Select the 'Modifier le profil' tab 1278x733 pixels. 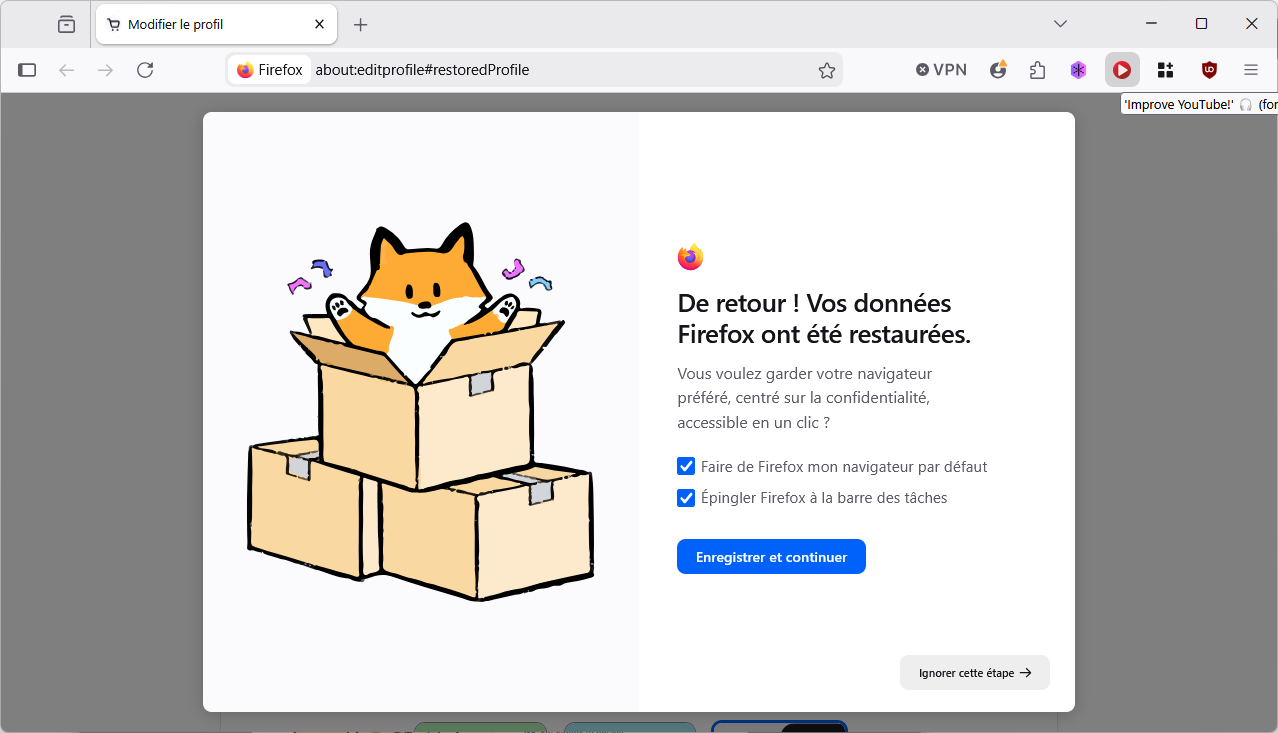[216, 24]
